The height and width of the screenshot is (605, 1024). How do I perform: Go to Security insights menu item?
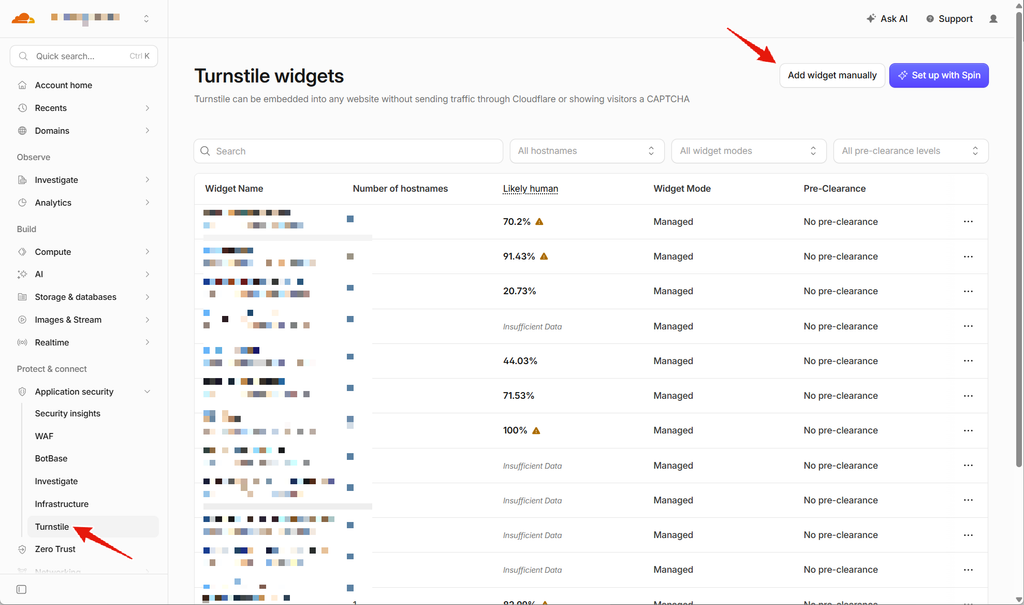pos(67,414)
